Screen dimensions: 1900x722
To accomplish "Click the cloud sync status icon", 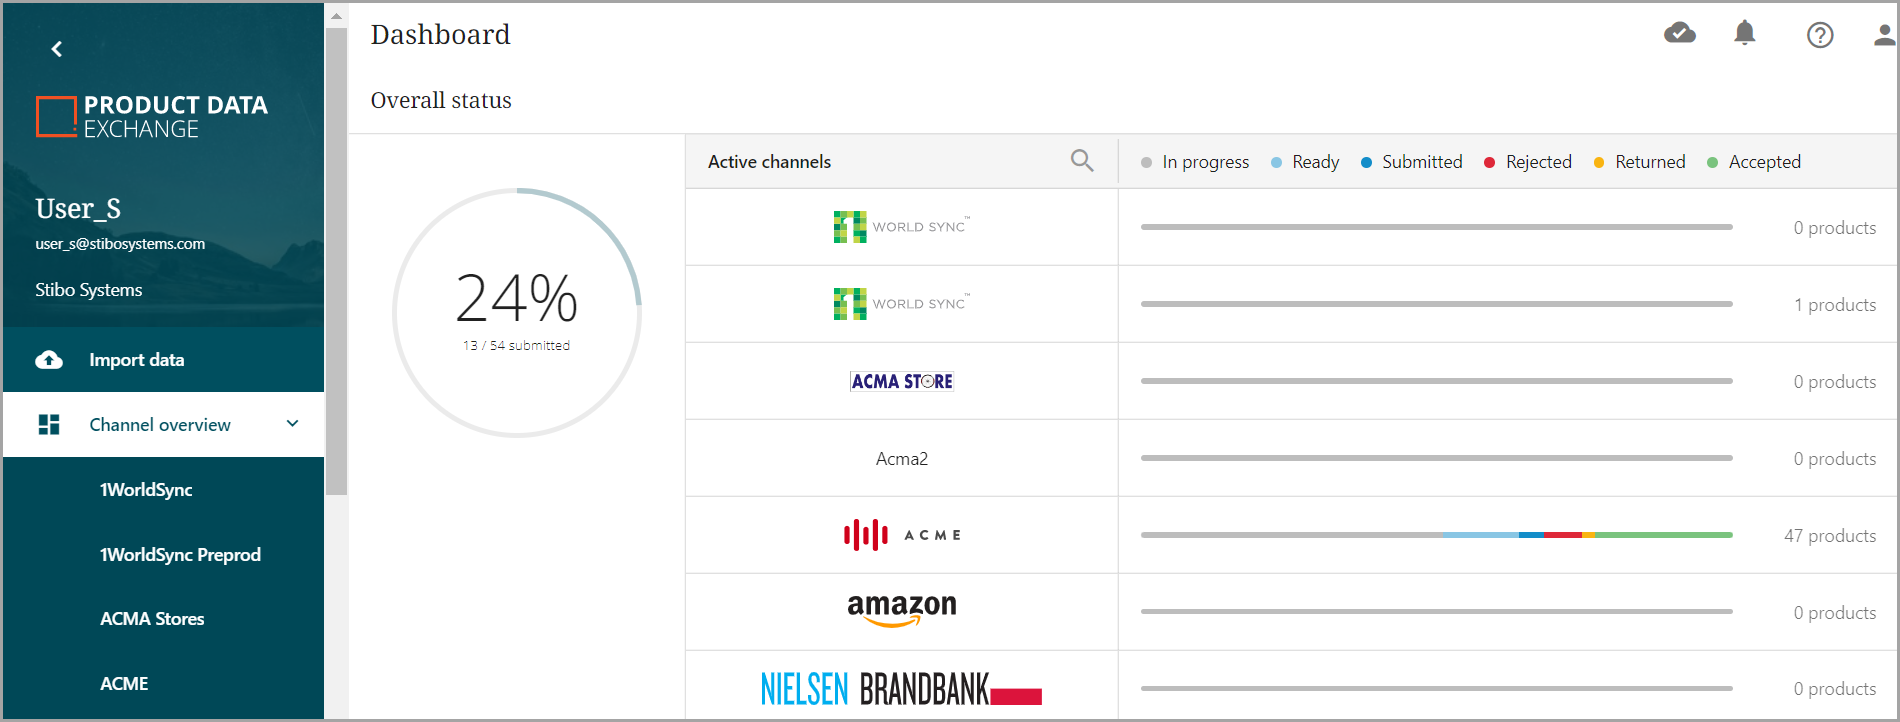I will click(x=1680, y=34).
